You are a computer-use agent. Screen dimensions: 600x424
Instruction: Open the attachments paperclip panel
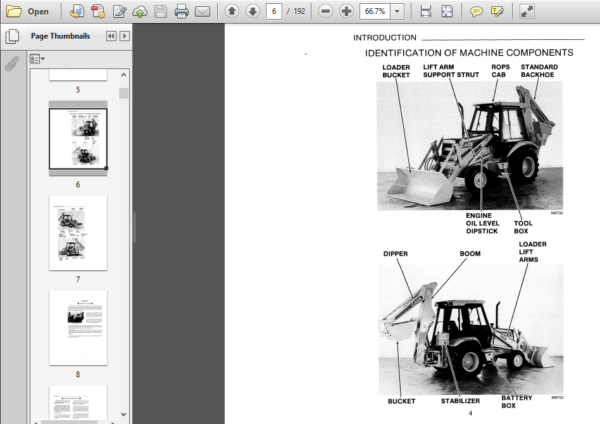tap(12, 63)
